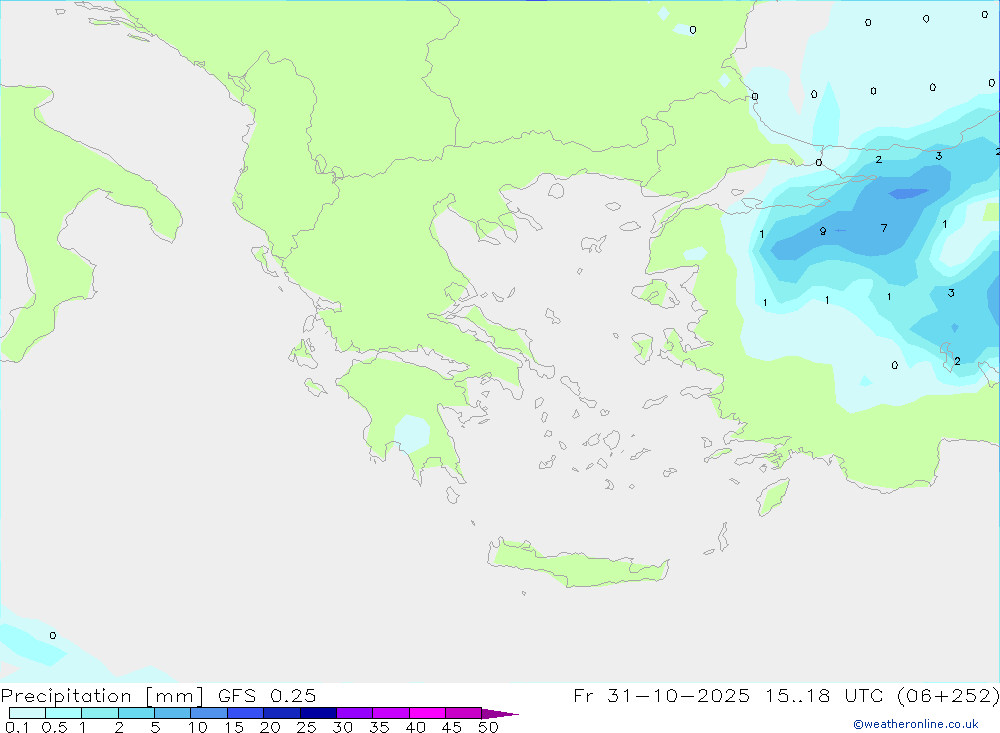The height and width of the screenshot is (733, 1000).
Task: Click the 'Precipitation [mm]' title text
Action: coord(102,696)
